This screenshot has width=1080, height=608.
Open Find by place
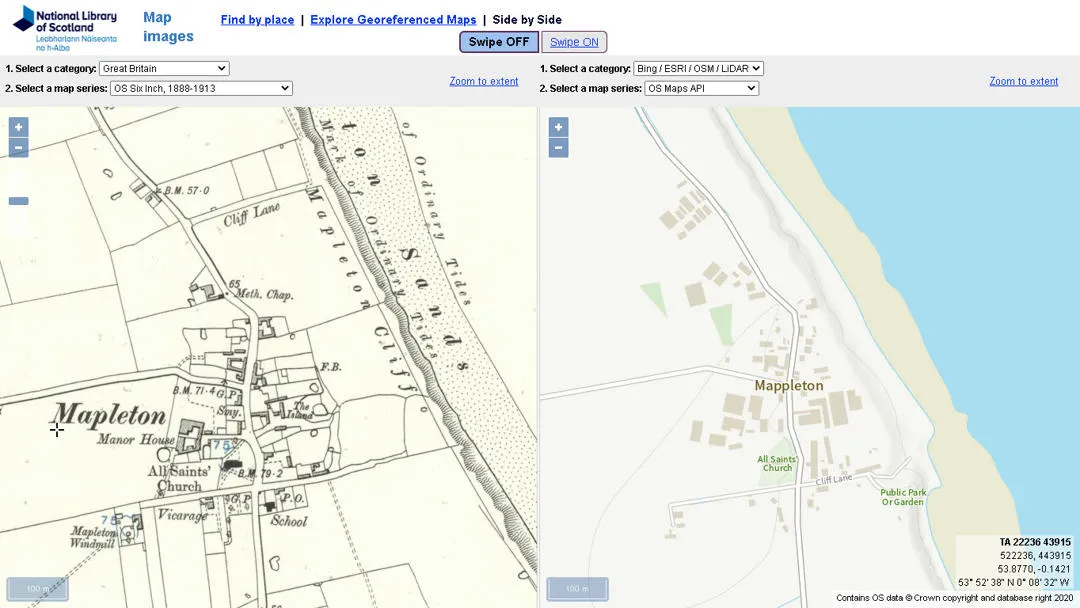[x=257, y=19]
